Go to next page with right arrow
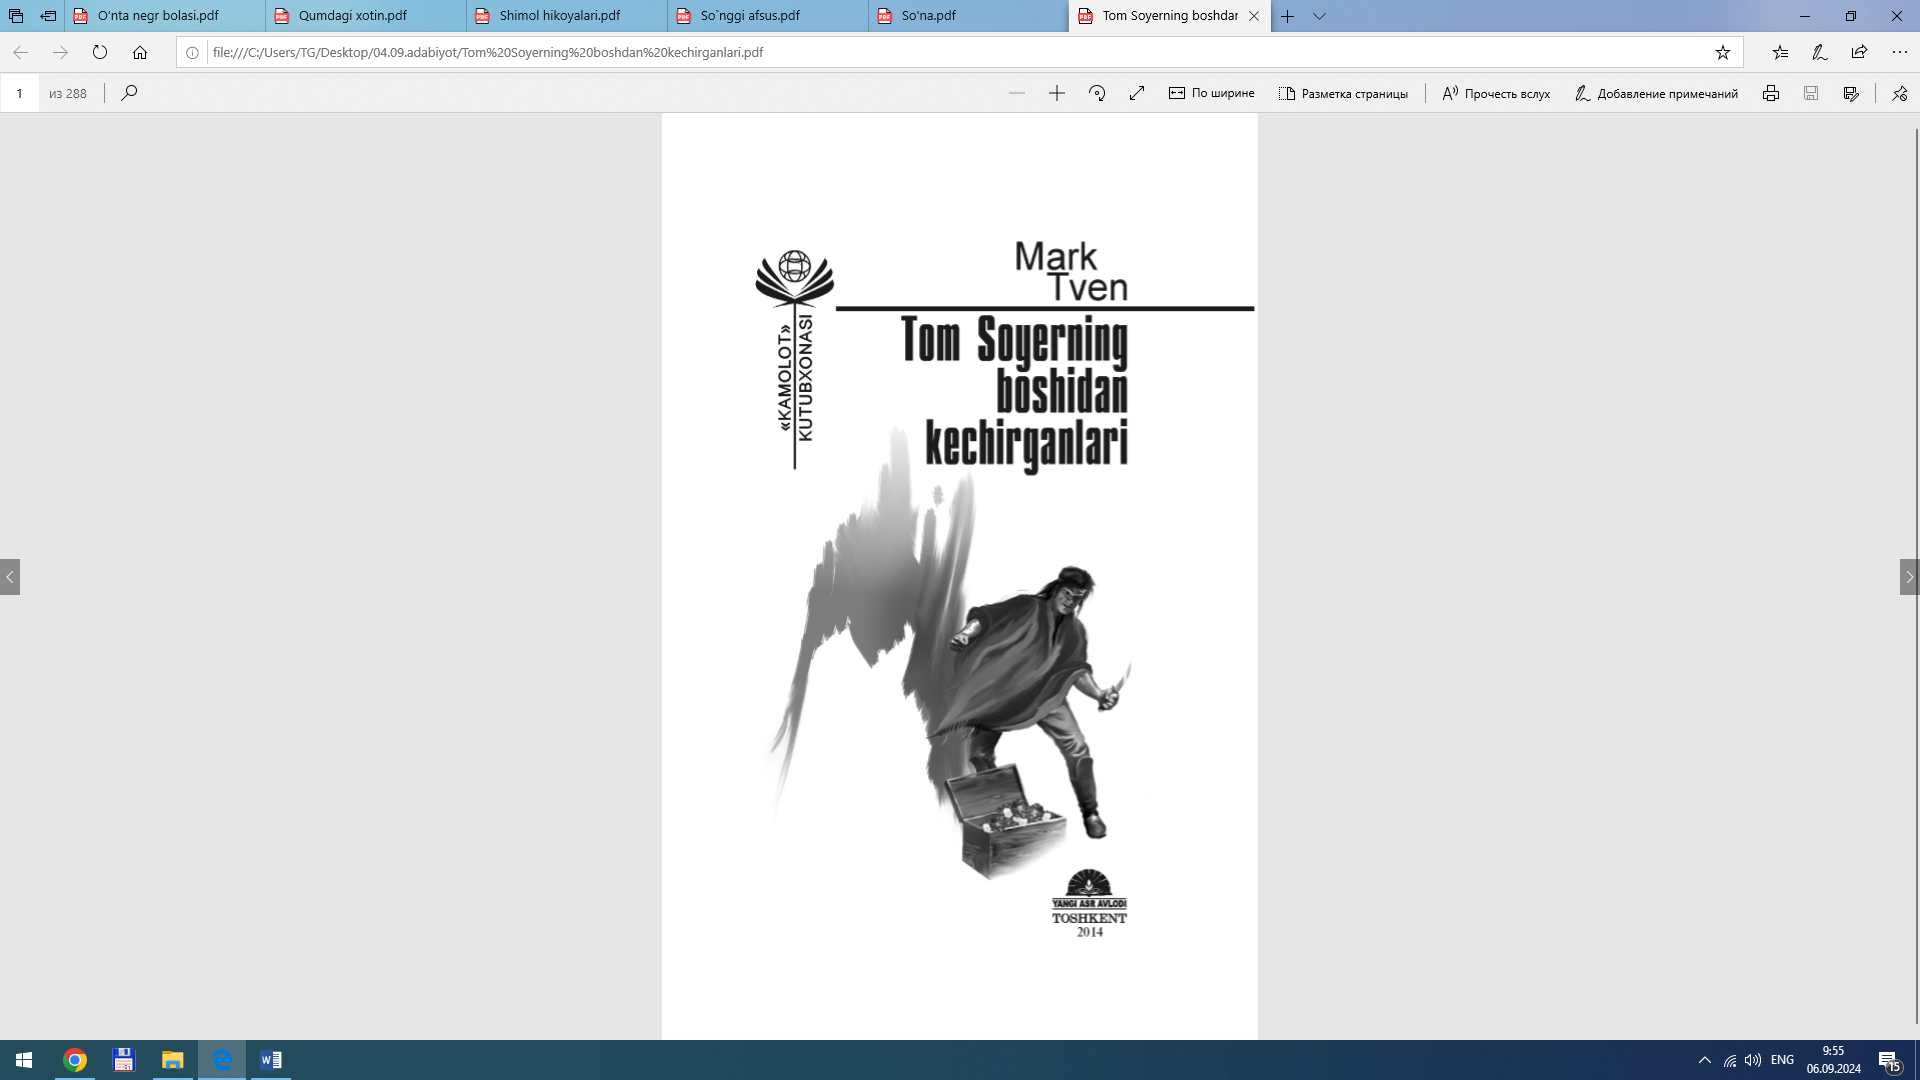 [x=1909, y=577]
